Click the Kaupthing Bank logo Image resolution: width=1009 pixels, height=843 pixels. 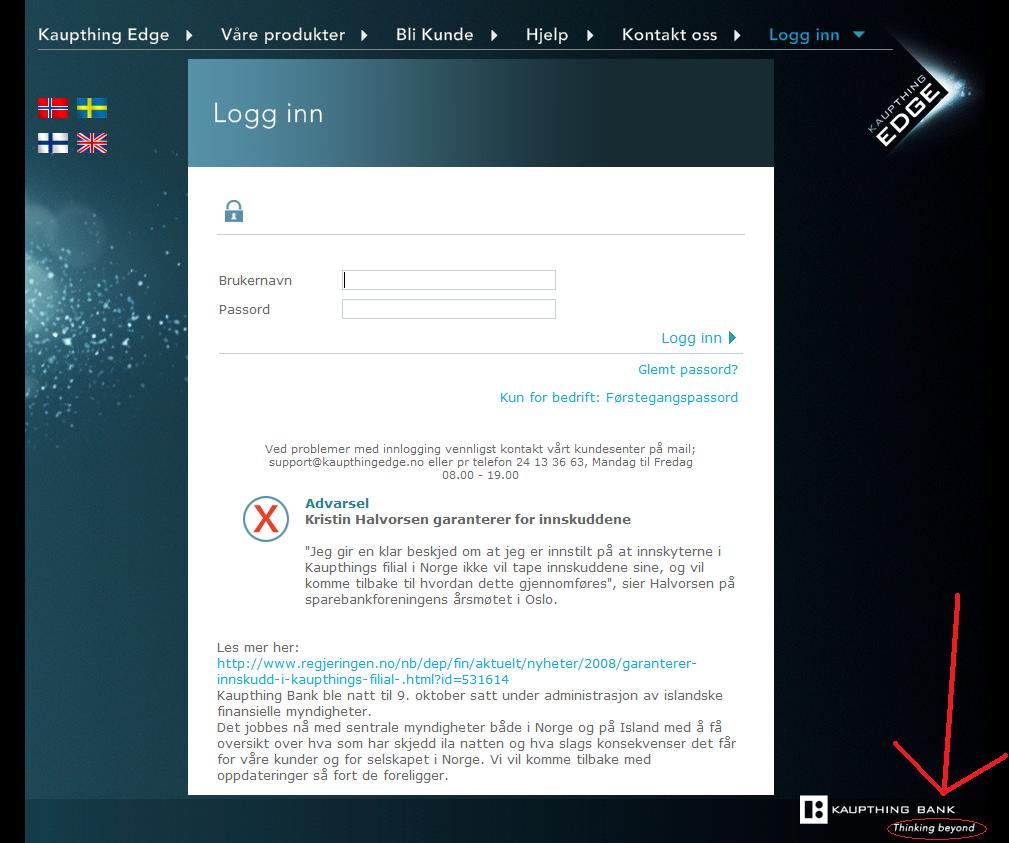[x=878, y=809]
